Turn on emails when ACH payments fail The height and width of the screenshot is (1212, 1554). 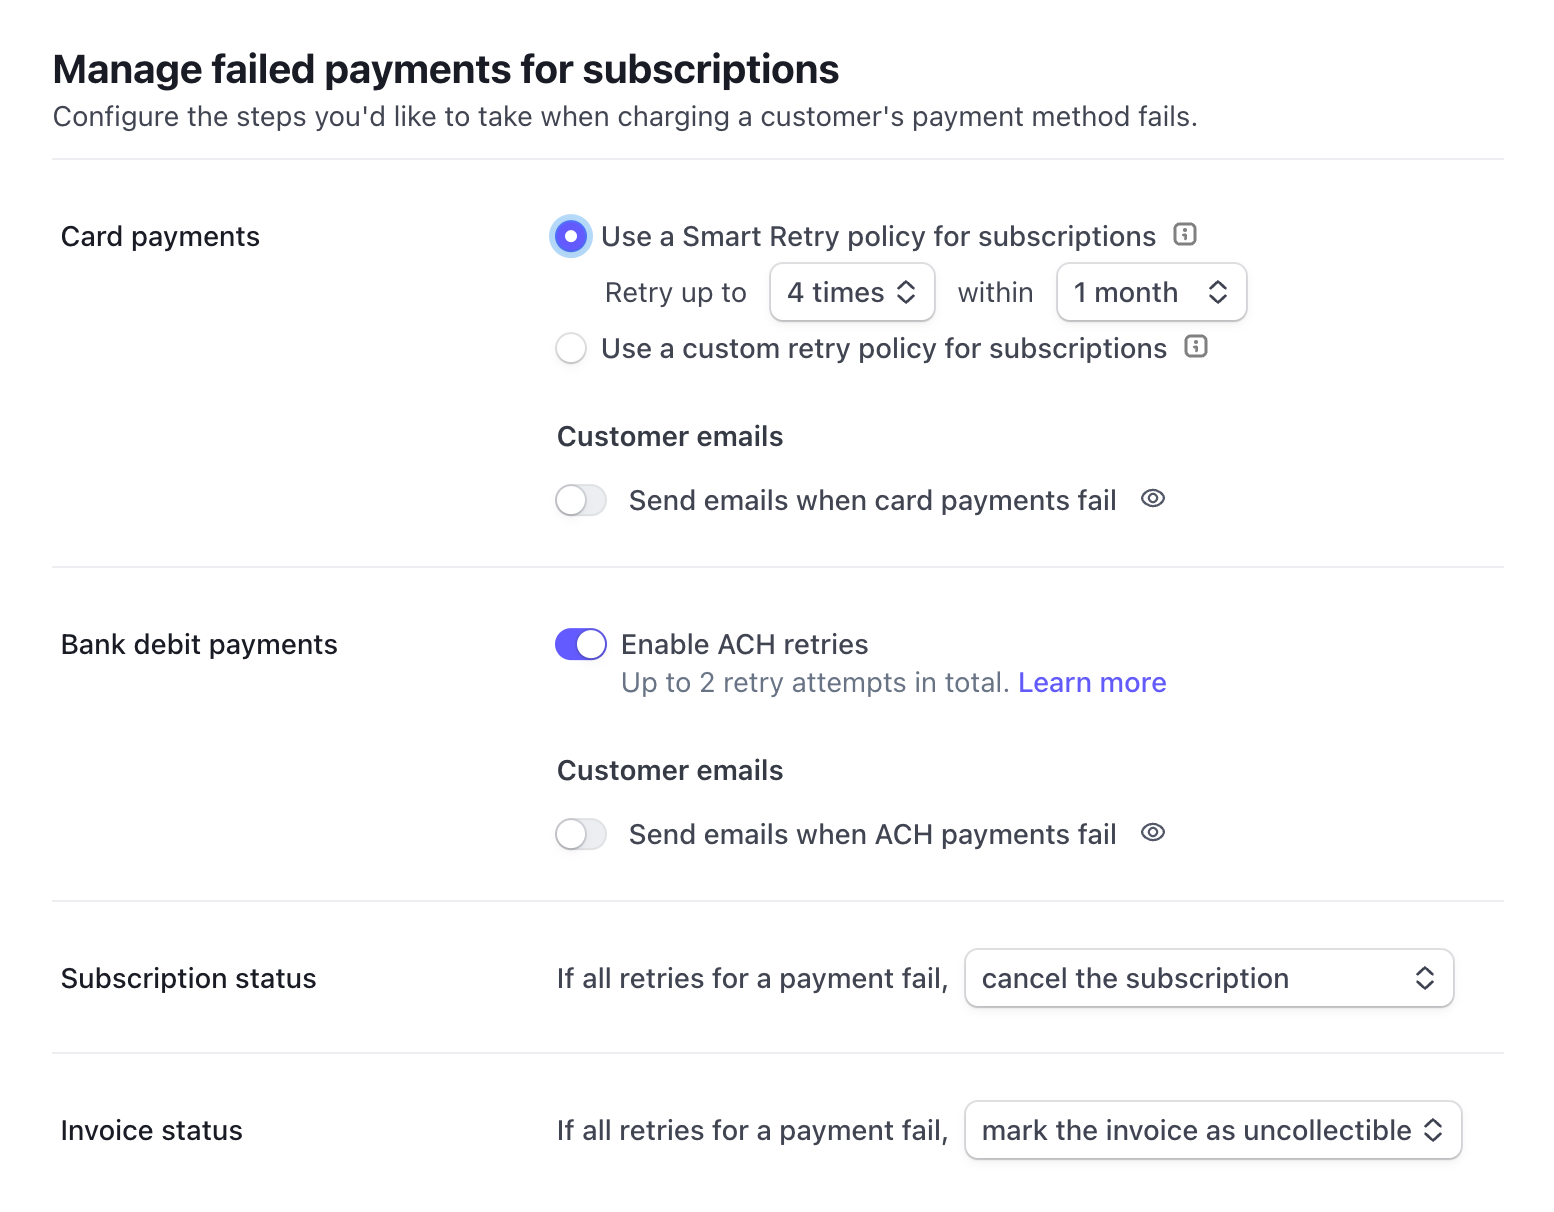pos(581,834)
